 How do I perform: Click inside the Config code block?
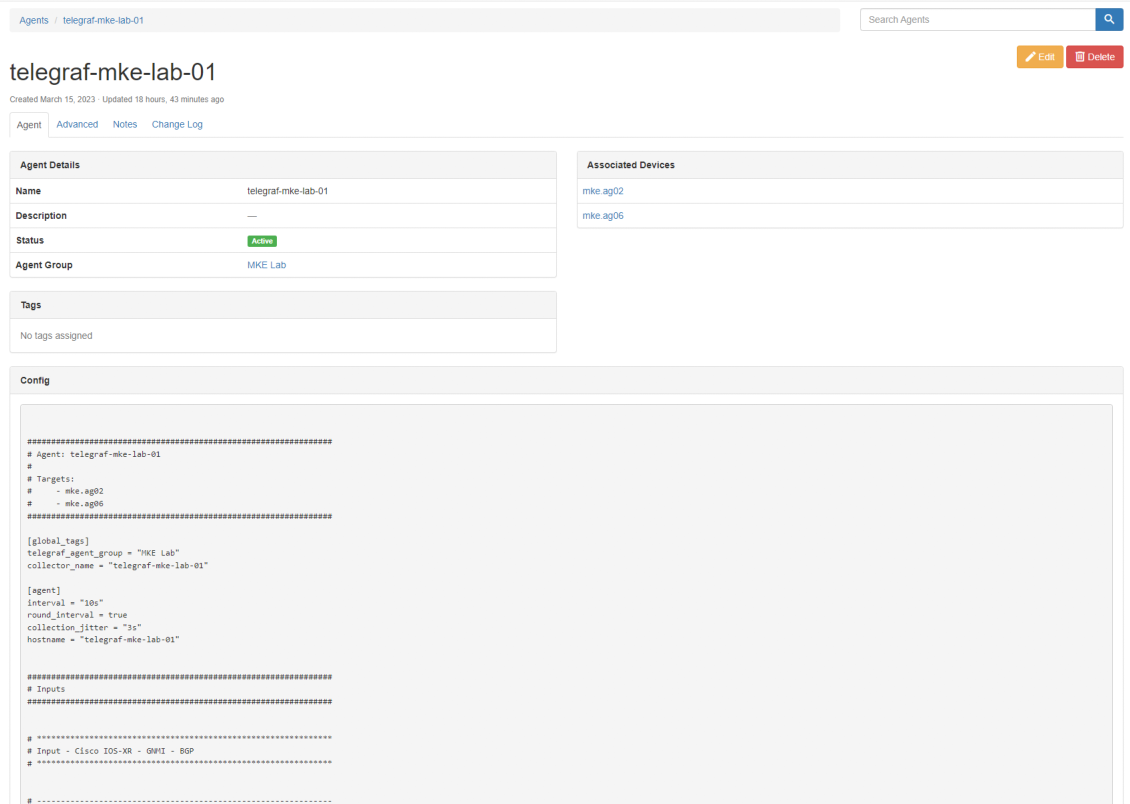[565, 600]
